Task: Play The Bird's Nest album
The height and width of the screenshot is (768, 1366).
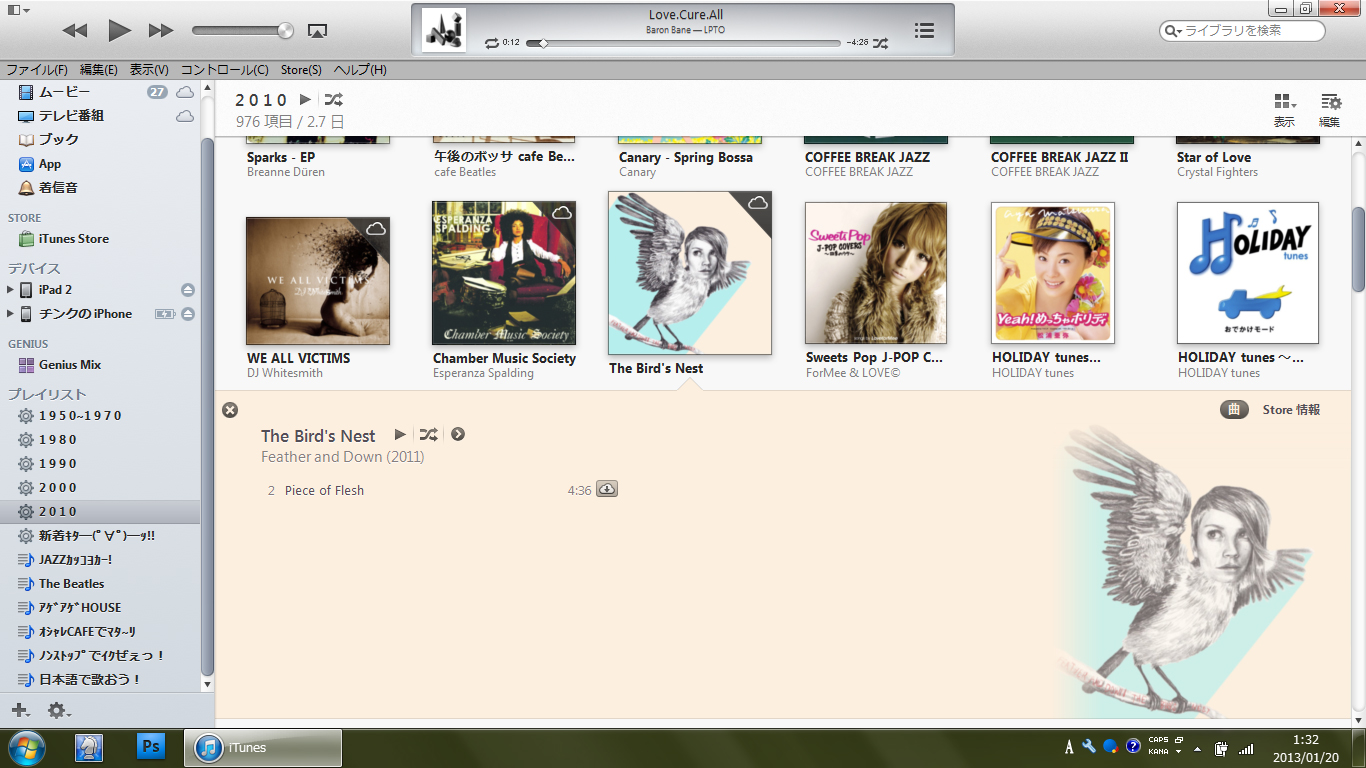Action: [400, 434]
